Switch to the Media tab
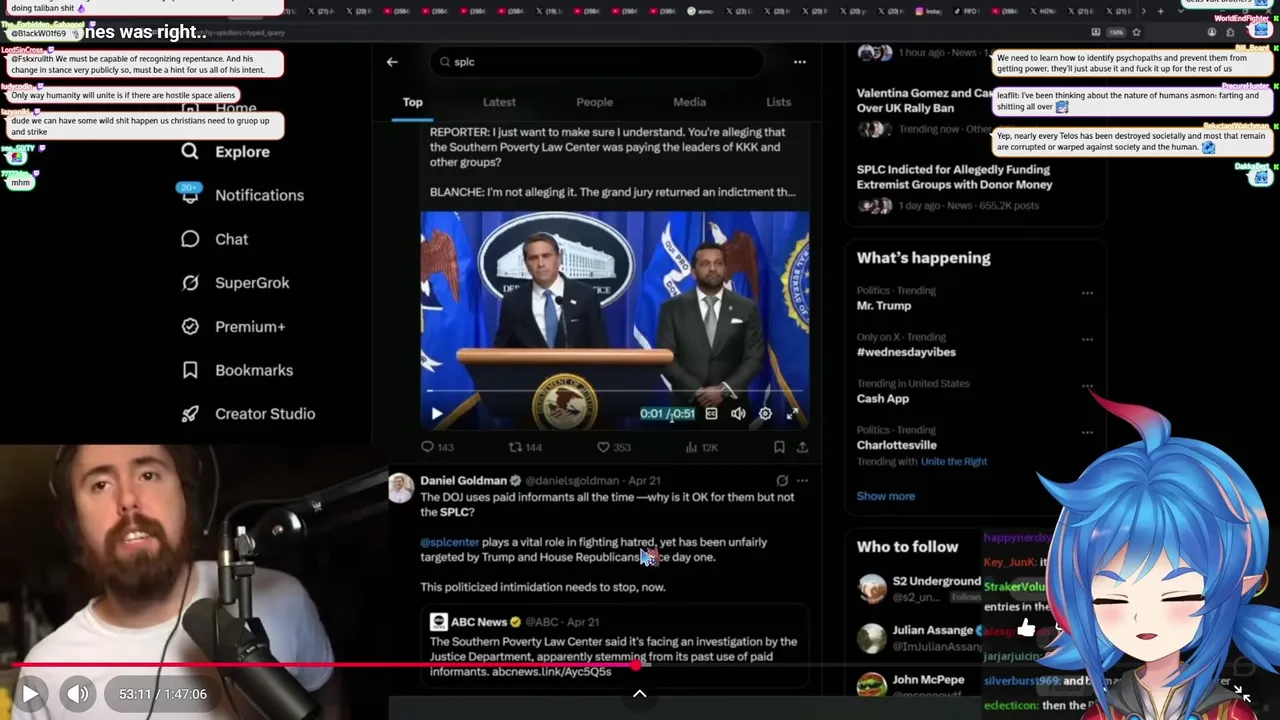This screenshot has height=720, width=1280. pyautogui.click(x=689, y=102)
